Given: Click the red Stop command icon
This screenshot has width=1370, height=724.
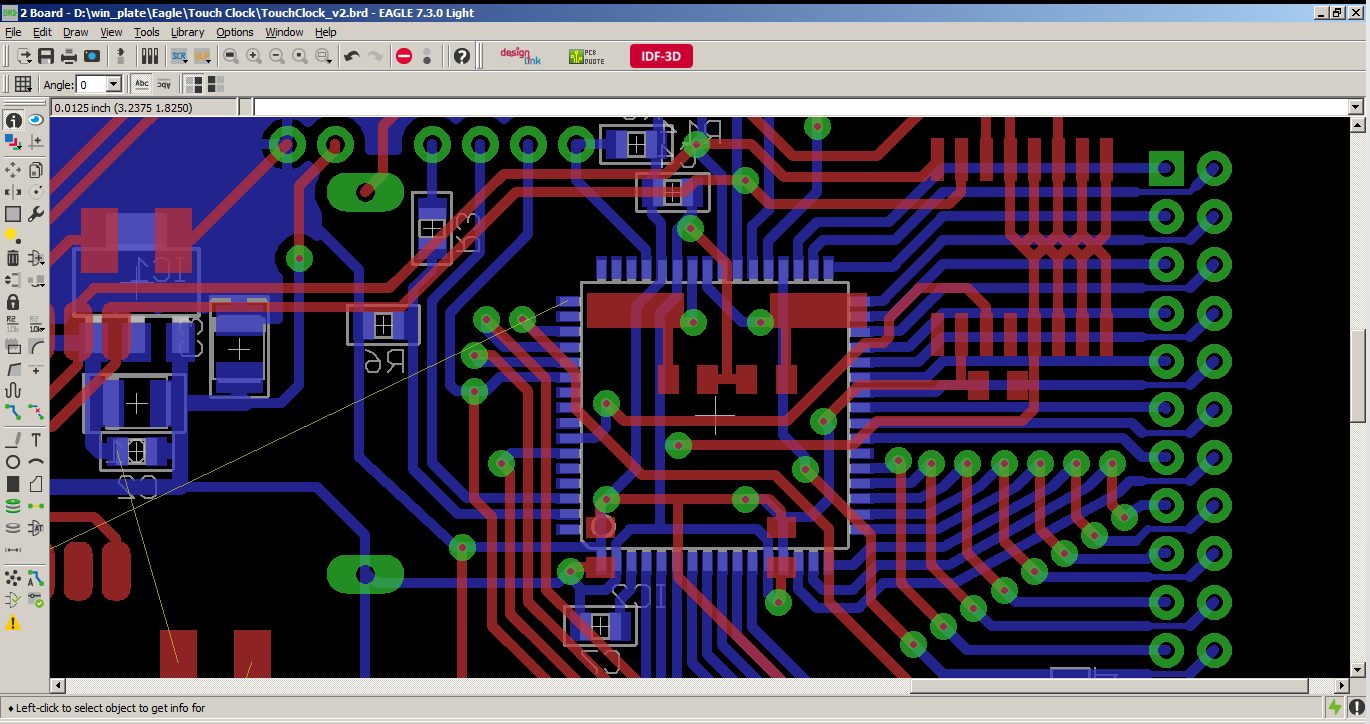Looking at the screenshot, I should 404,56.
